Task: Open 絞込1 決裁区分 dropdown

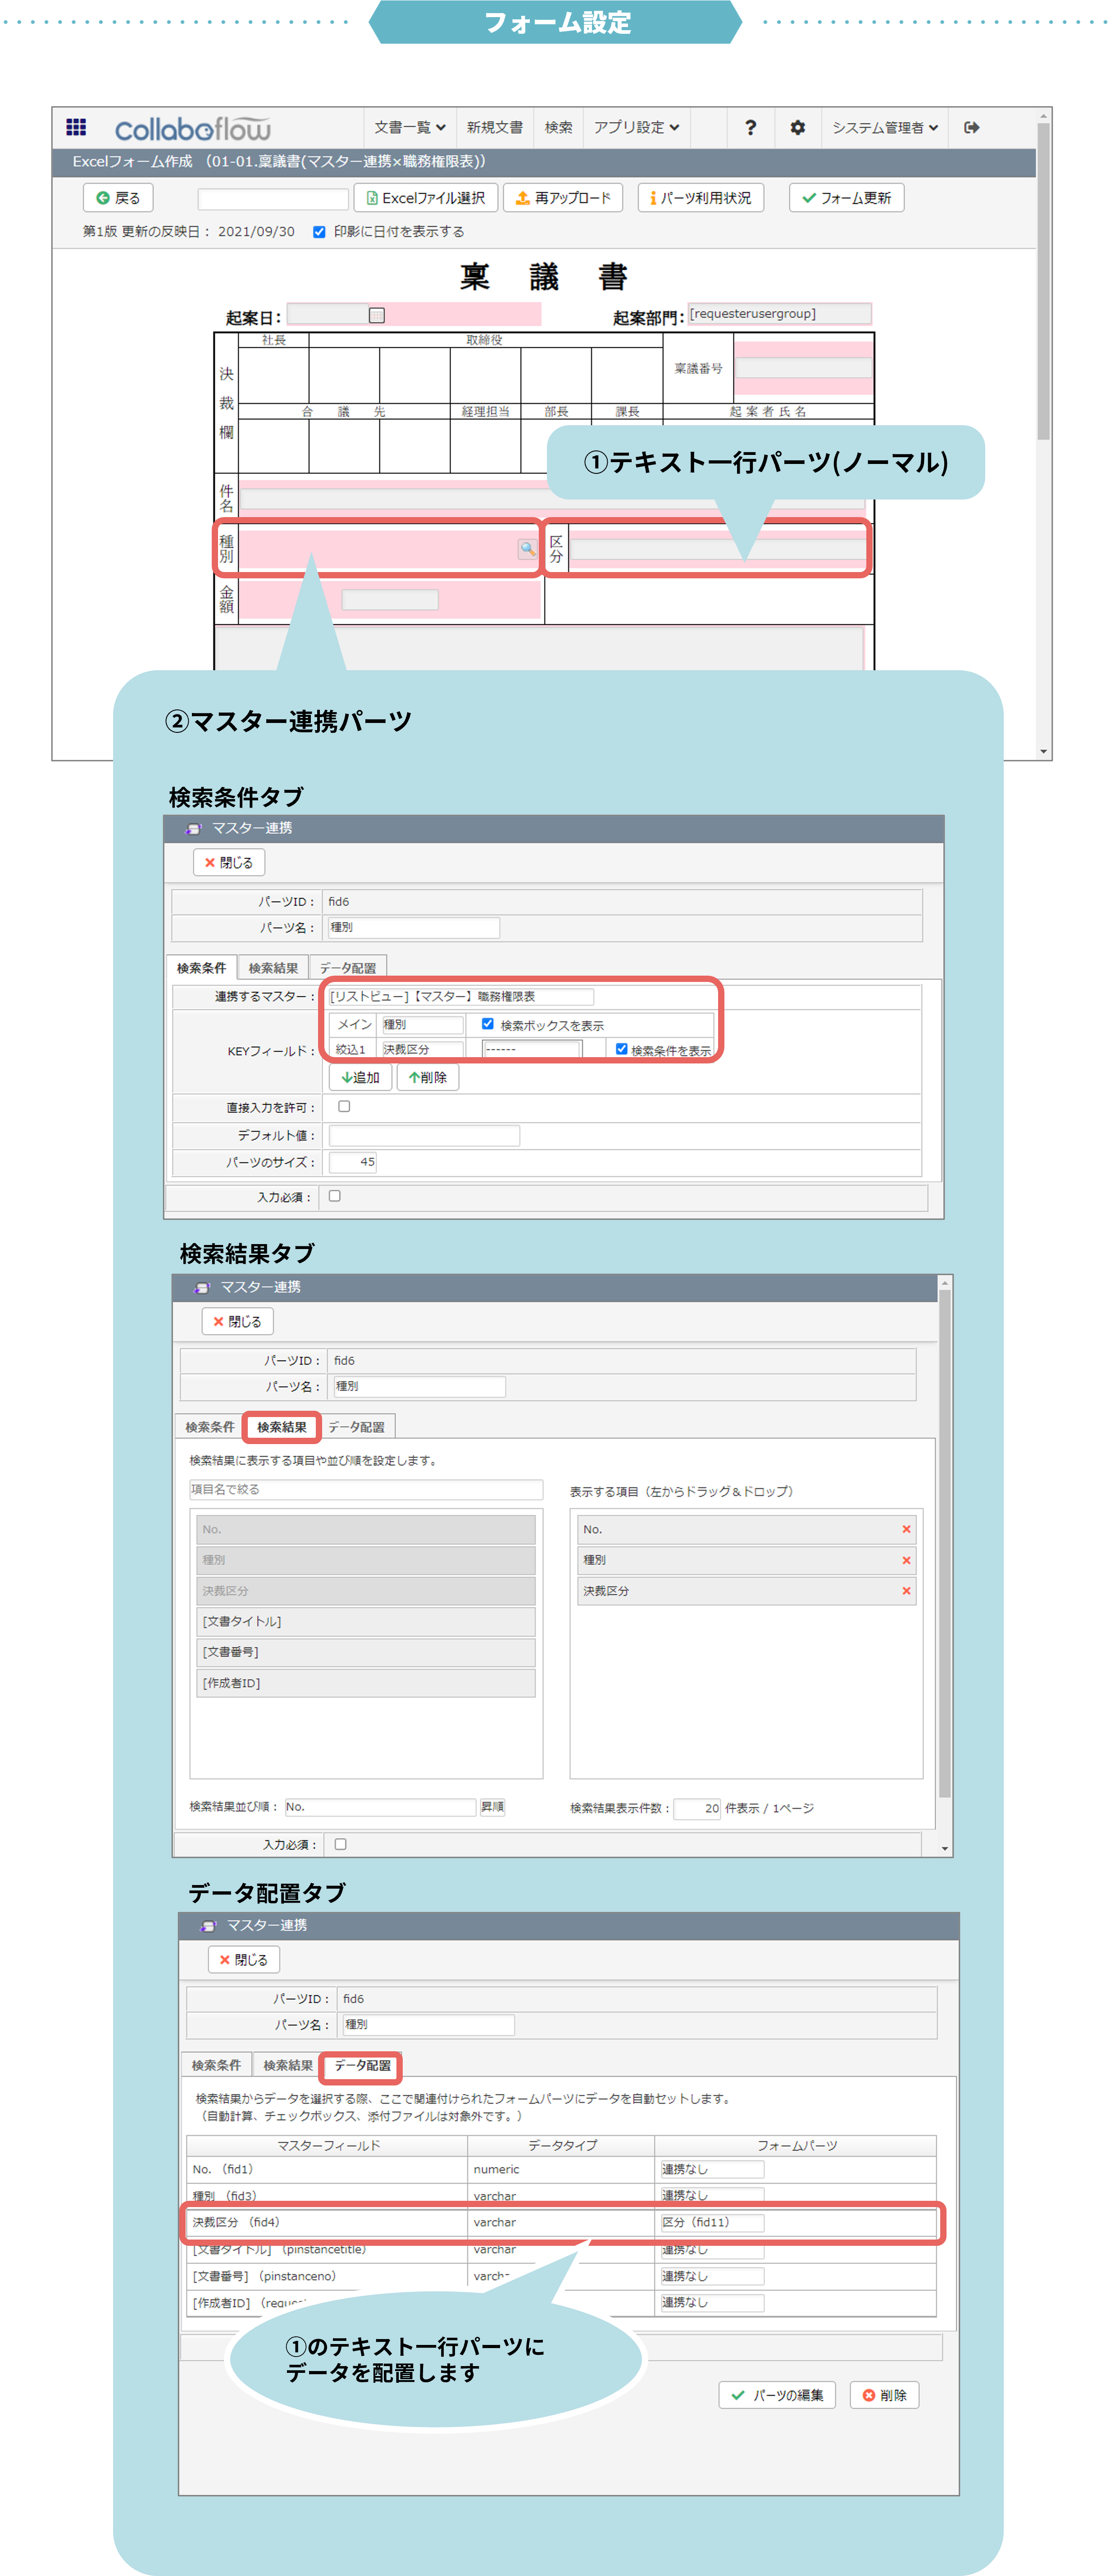Action: (x=422, y=1050)
